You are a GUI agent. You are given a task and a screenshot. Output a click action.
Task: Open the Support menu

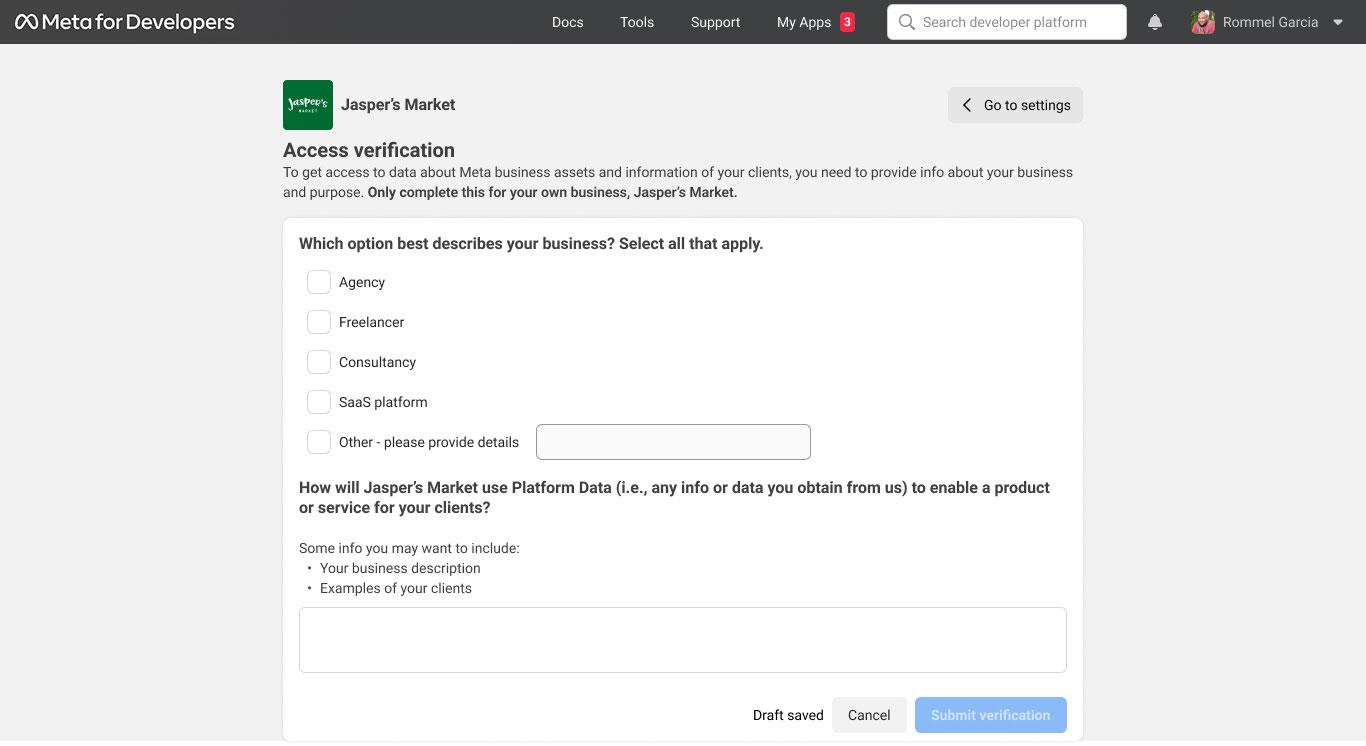pos(716,22)
